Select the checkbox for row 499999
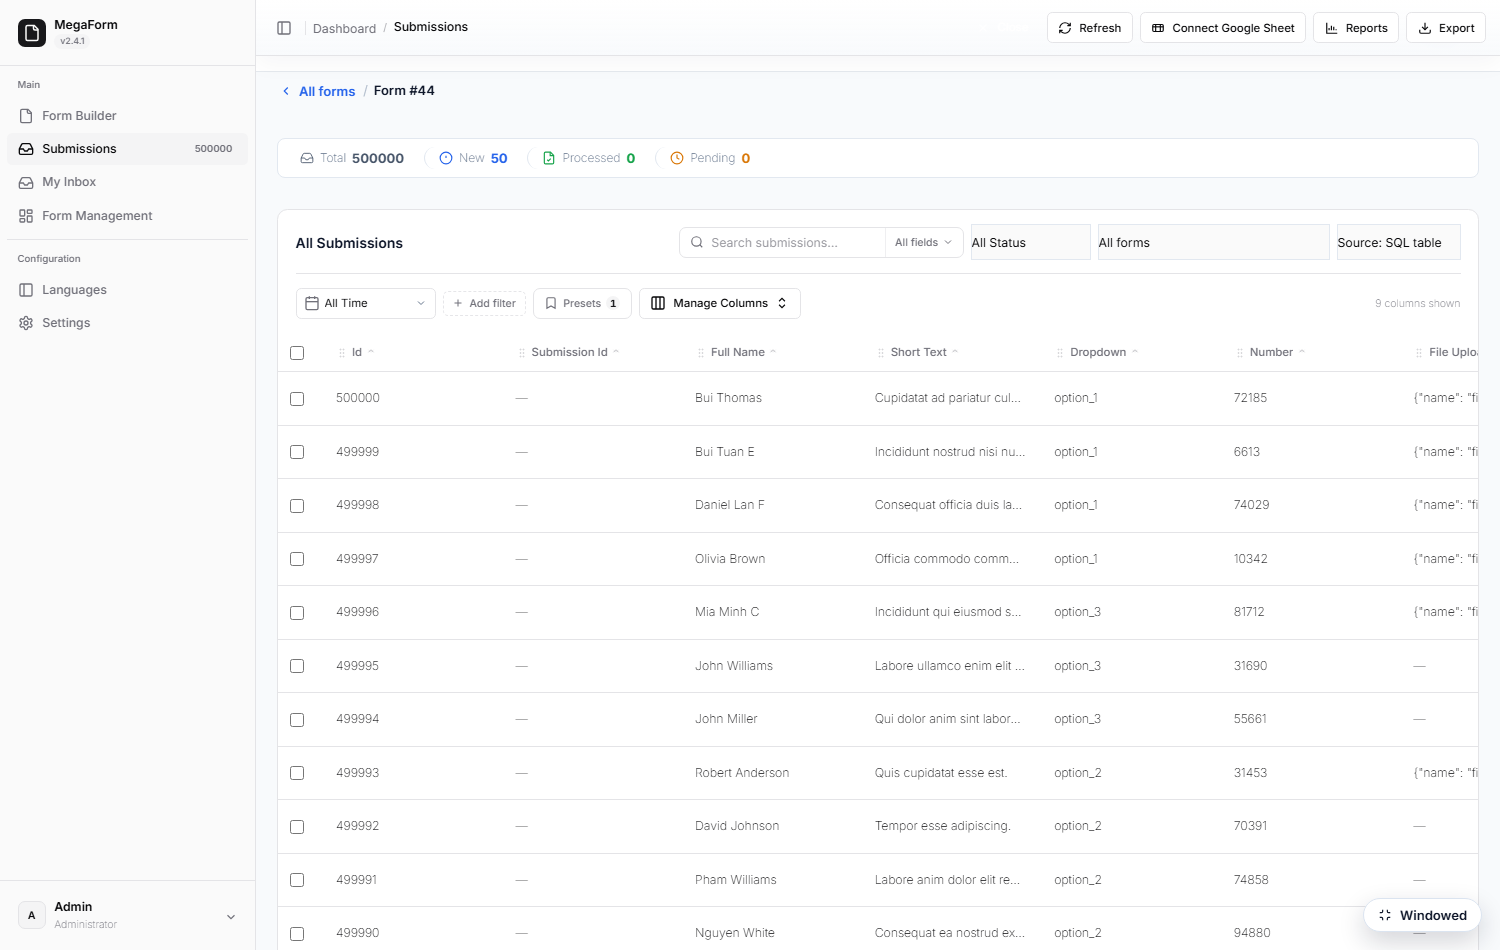This screenshot has width=1500, height=950. pos(297,452)
